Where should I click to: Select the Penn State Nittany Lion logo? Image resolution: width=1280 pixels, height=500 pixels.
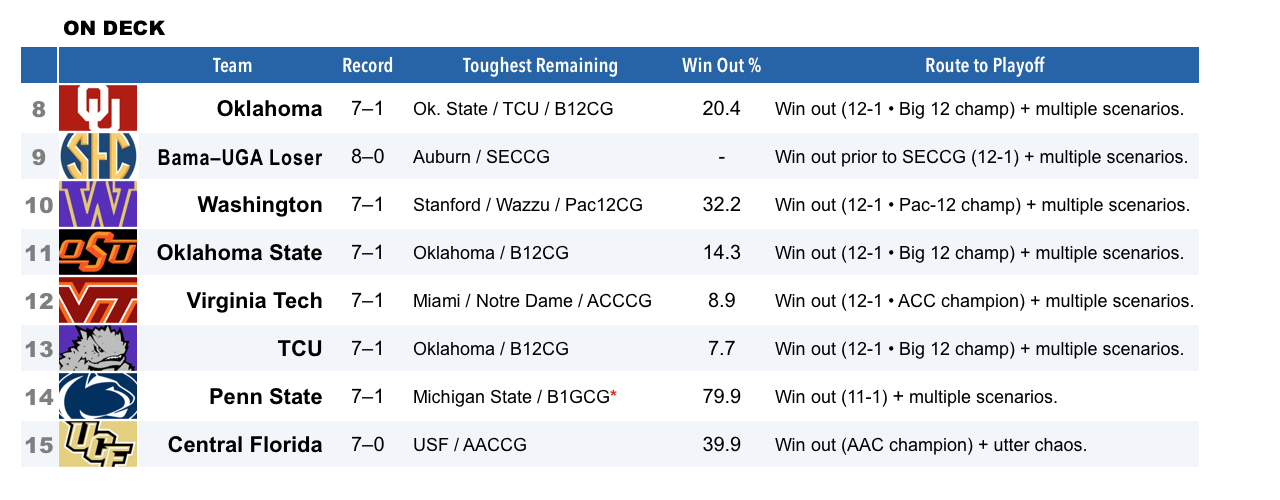tap(98, 396)
